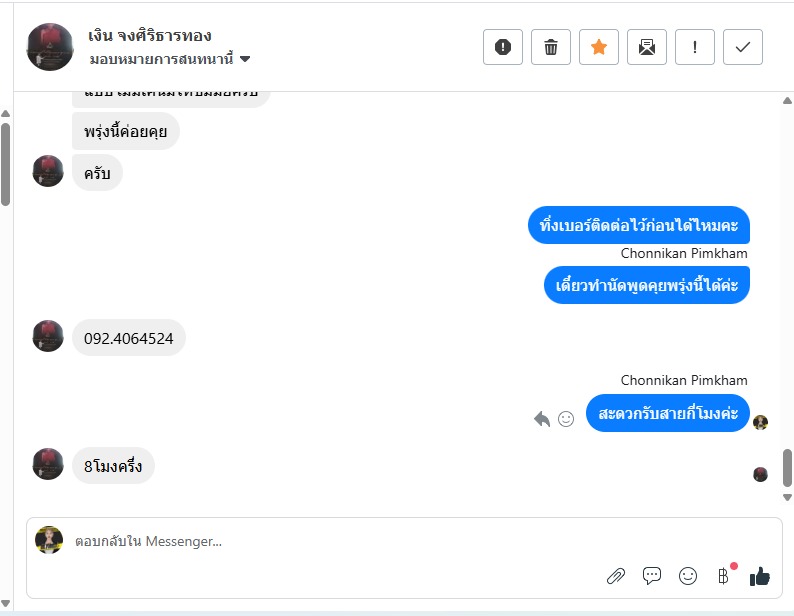Click the customer's avatar in header
This screenshot has width=794, height=616.
click(x=50, y=47)
